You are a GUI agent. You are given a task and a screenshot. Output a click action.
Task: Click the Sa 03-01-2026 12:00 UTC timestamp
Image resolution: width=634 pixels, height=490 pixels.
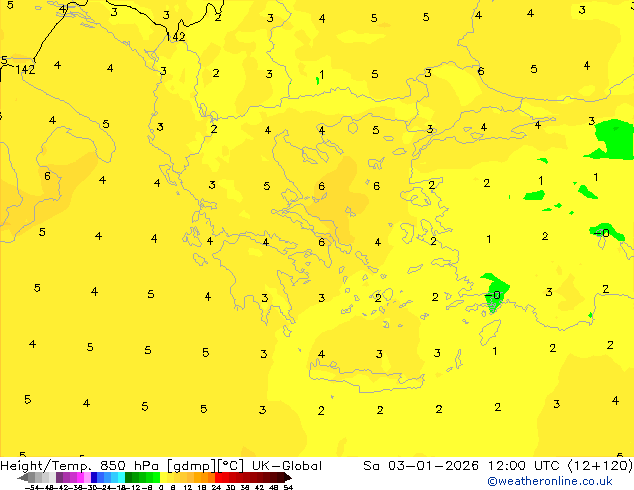click(x=463, y=466)
